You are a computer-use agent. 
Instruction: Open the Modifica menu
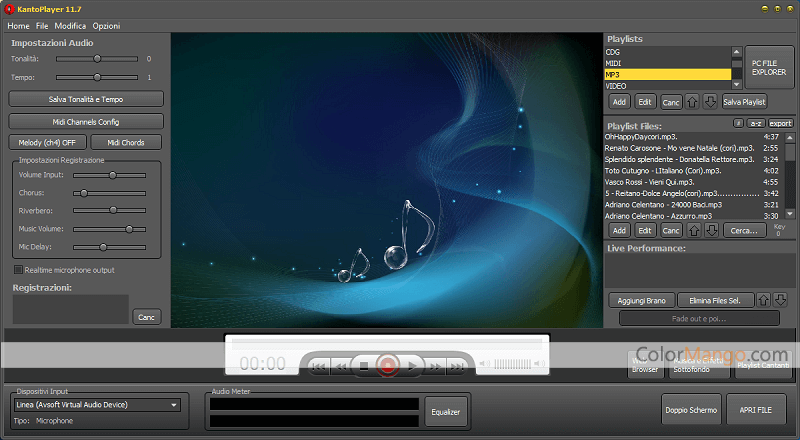pos(70,26)
